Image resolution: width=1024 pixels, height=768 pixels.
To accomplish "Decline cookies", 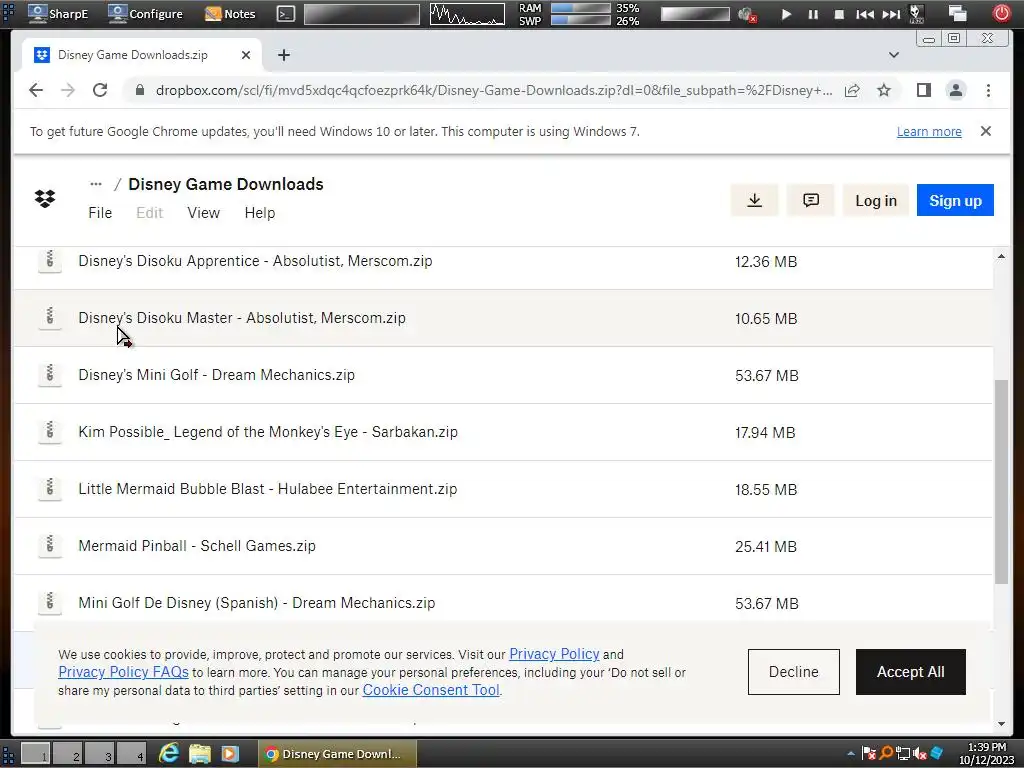I will (793, 672).
